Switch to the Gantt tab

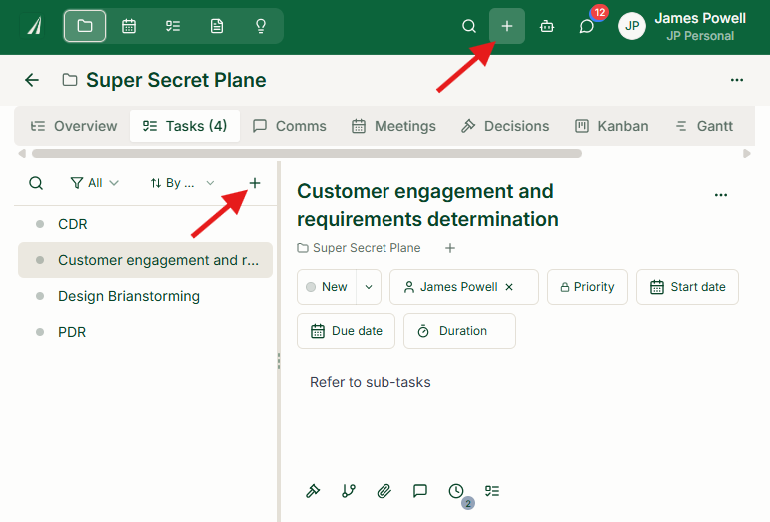[x=704, y=126]
